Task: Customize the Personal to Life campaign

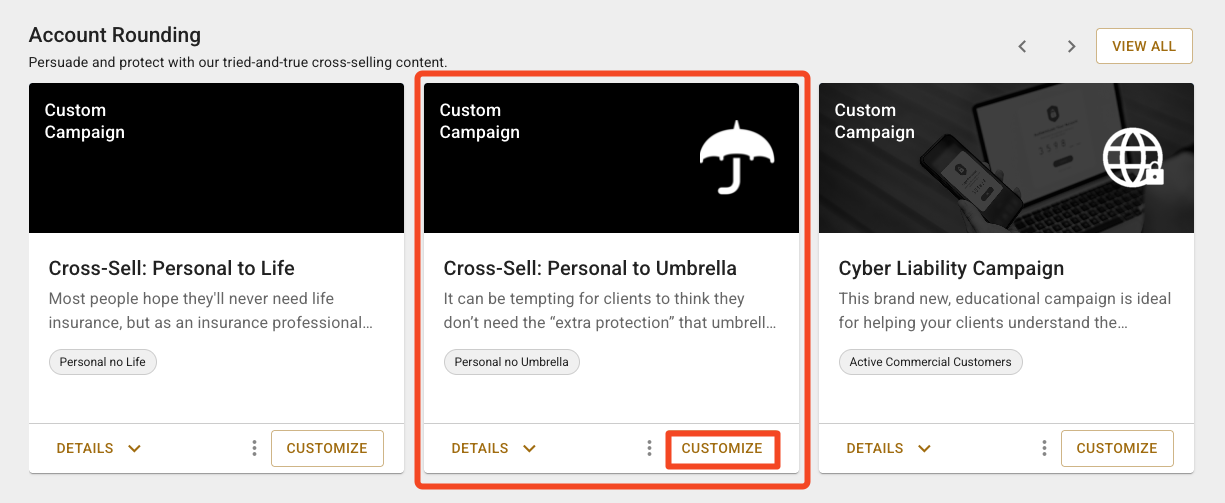Action: click(x=327, y=448)
